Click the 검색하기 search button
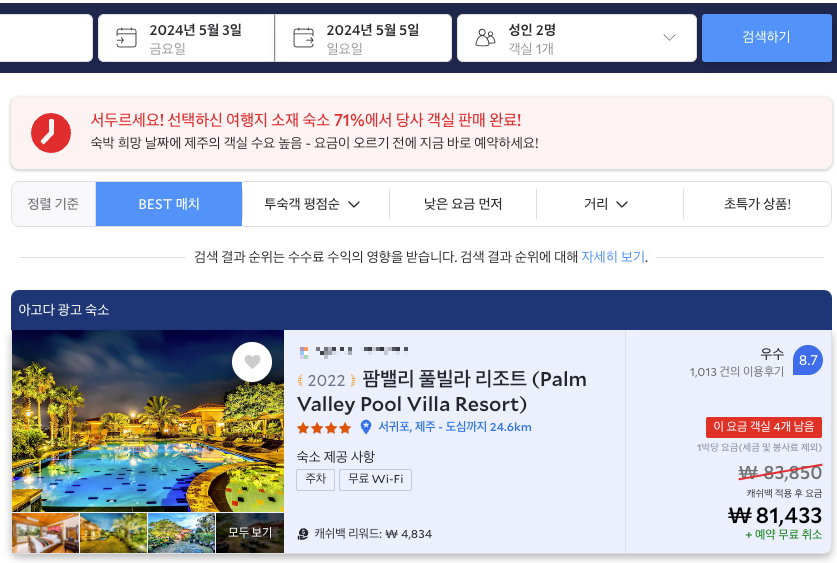The image size is (837, 563). [767, 37]
